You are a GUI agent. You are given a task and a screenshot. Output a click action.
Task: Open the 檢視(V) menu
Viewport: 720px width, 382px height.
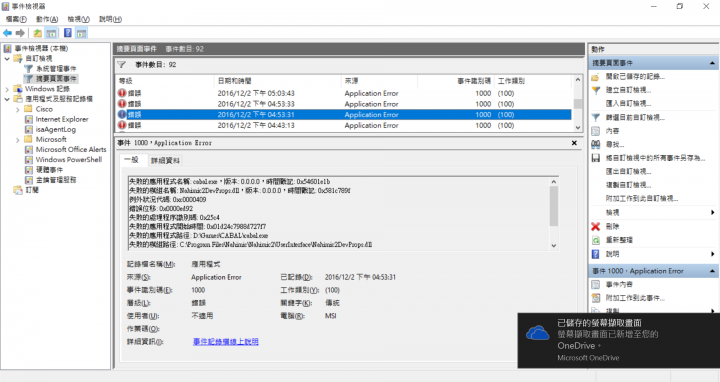(79, 19)
